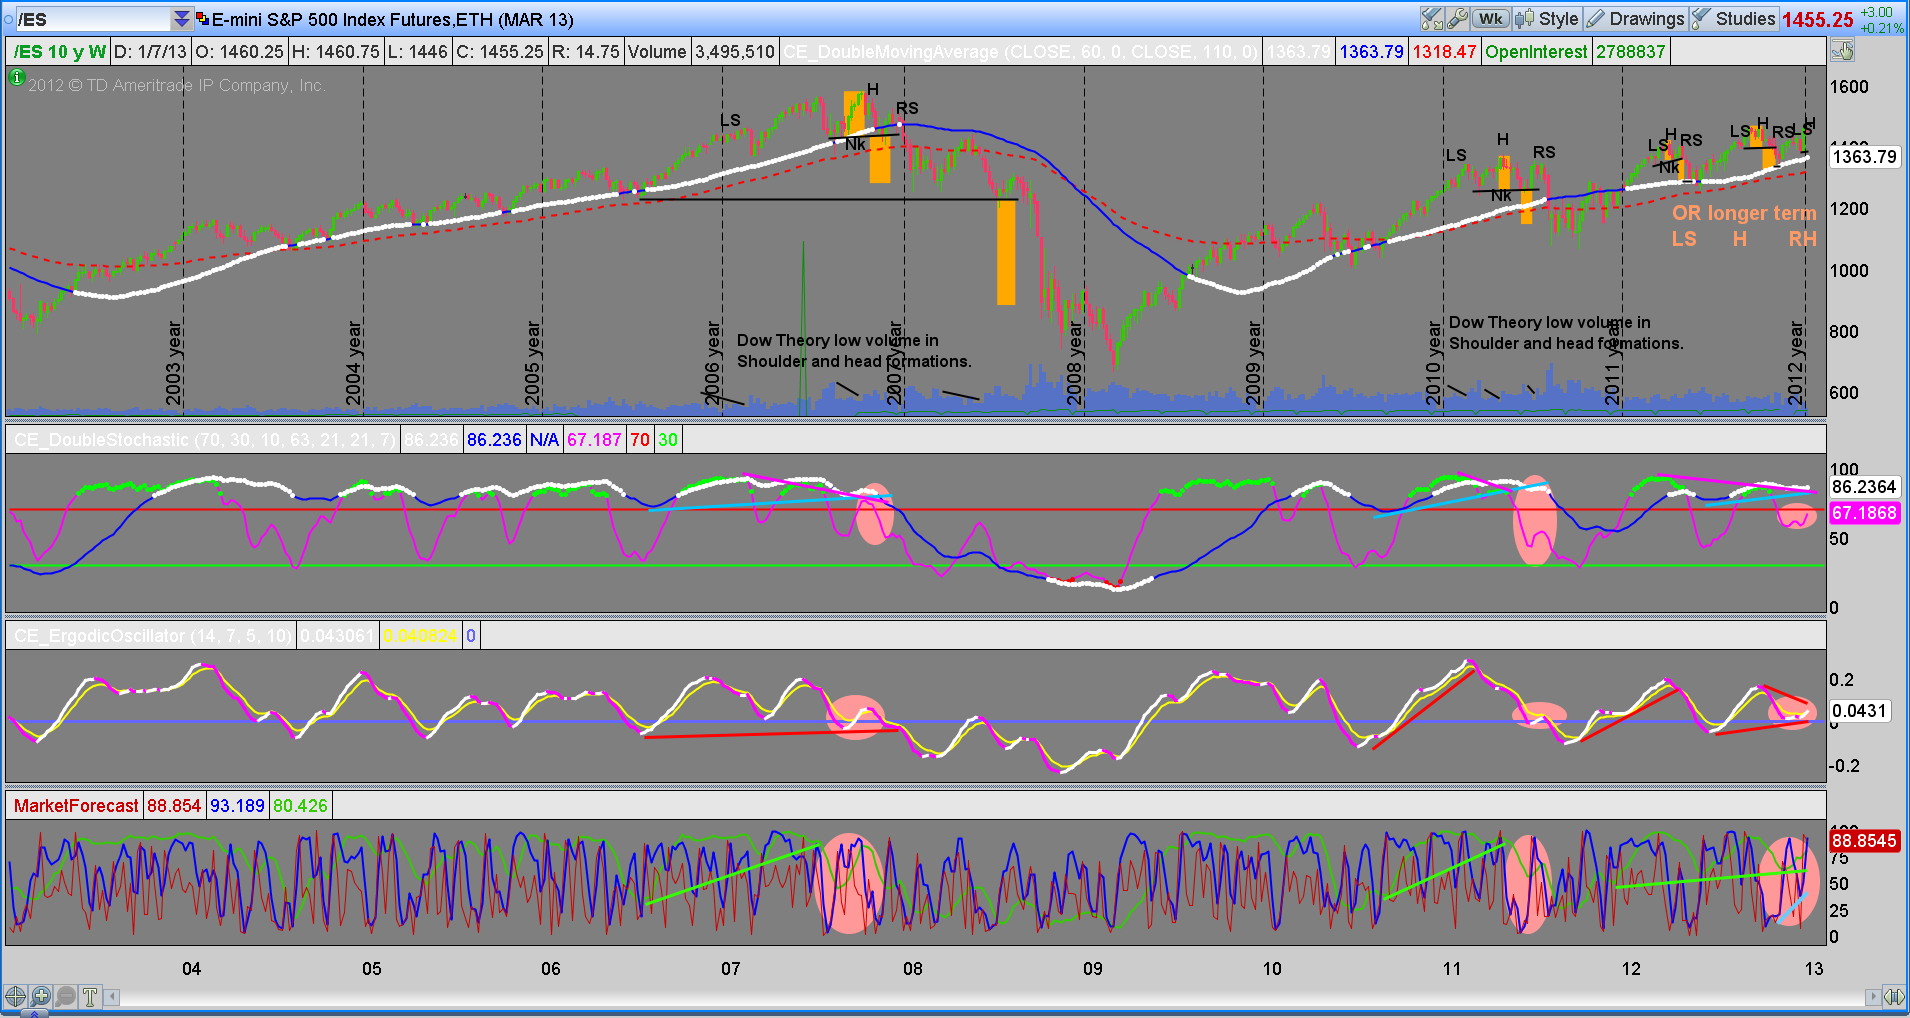This screenshot has height=1018, width=1910.
Task: Click the magenta '67.187' stochastic value
Action: (595, 440)
